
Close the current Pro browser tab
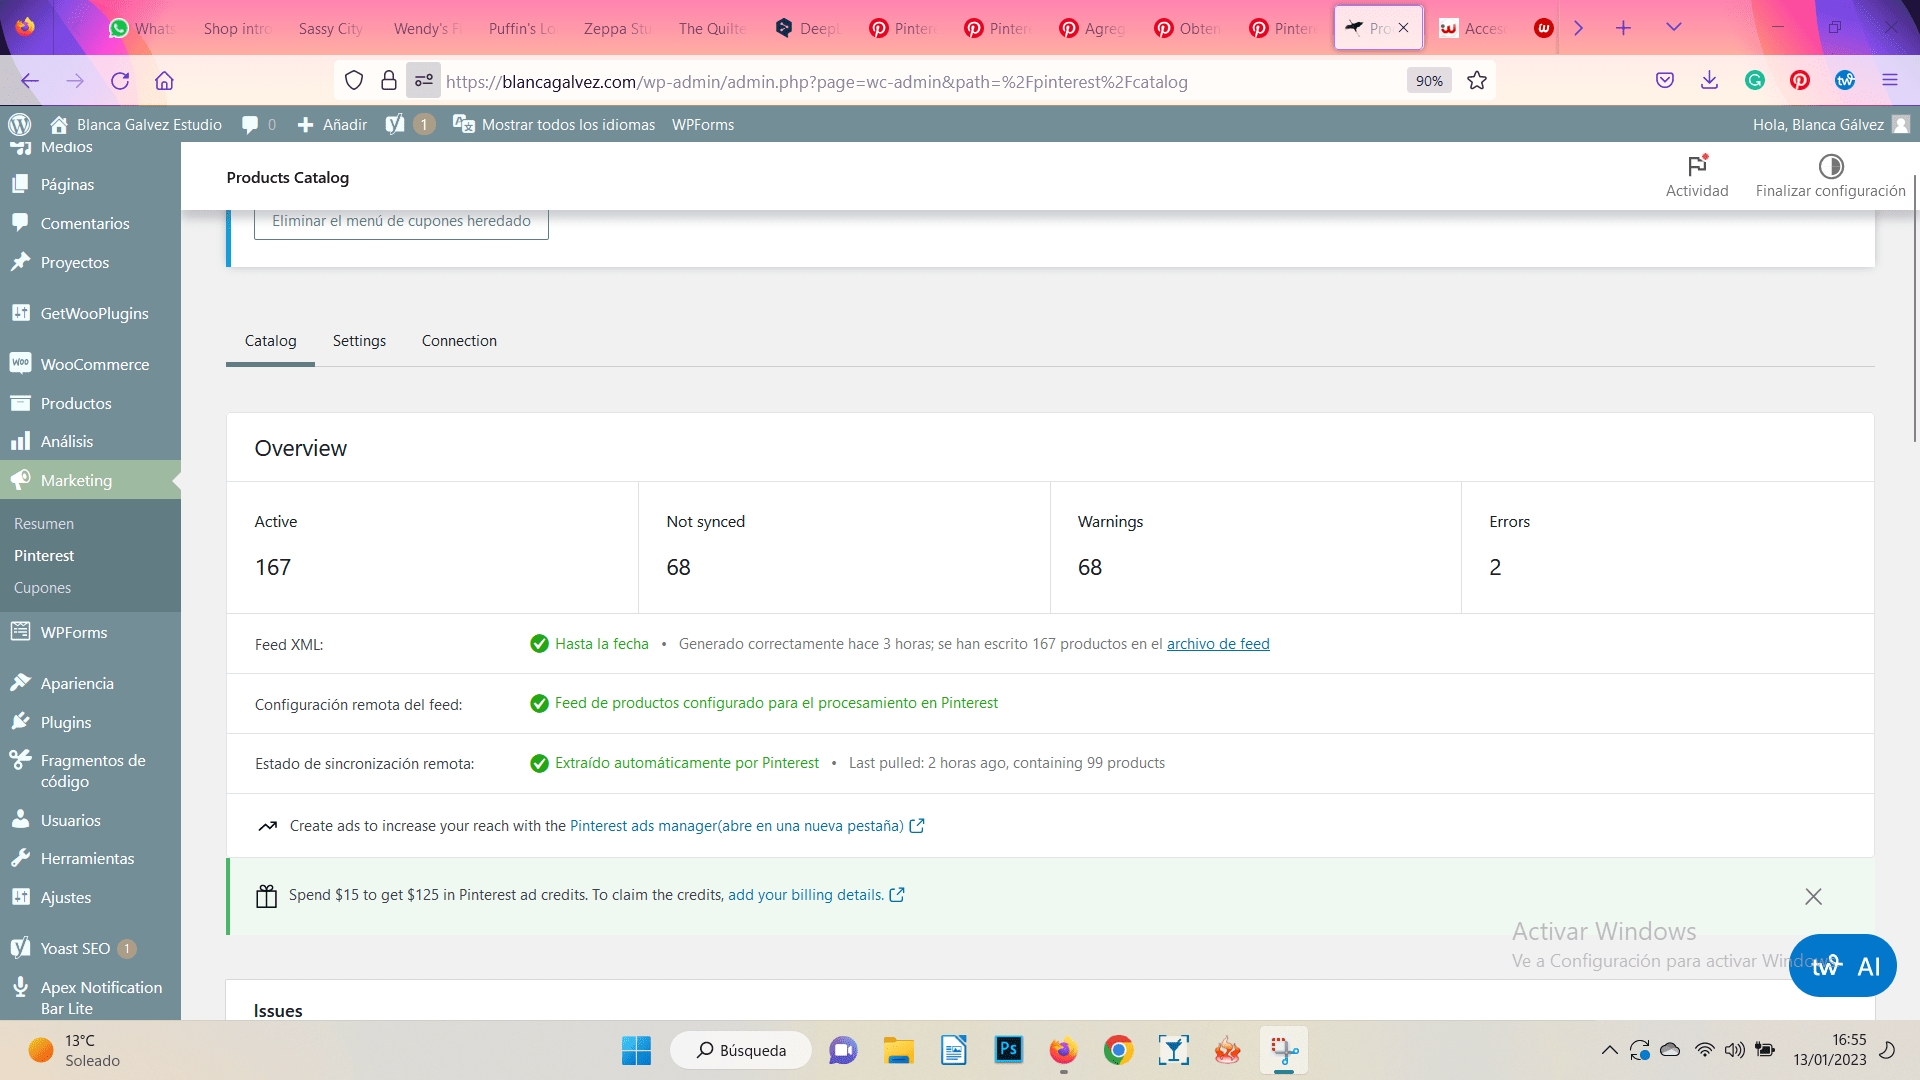1404,28
